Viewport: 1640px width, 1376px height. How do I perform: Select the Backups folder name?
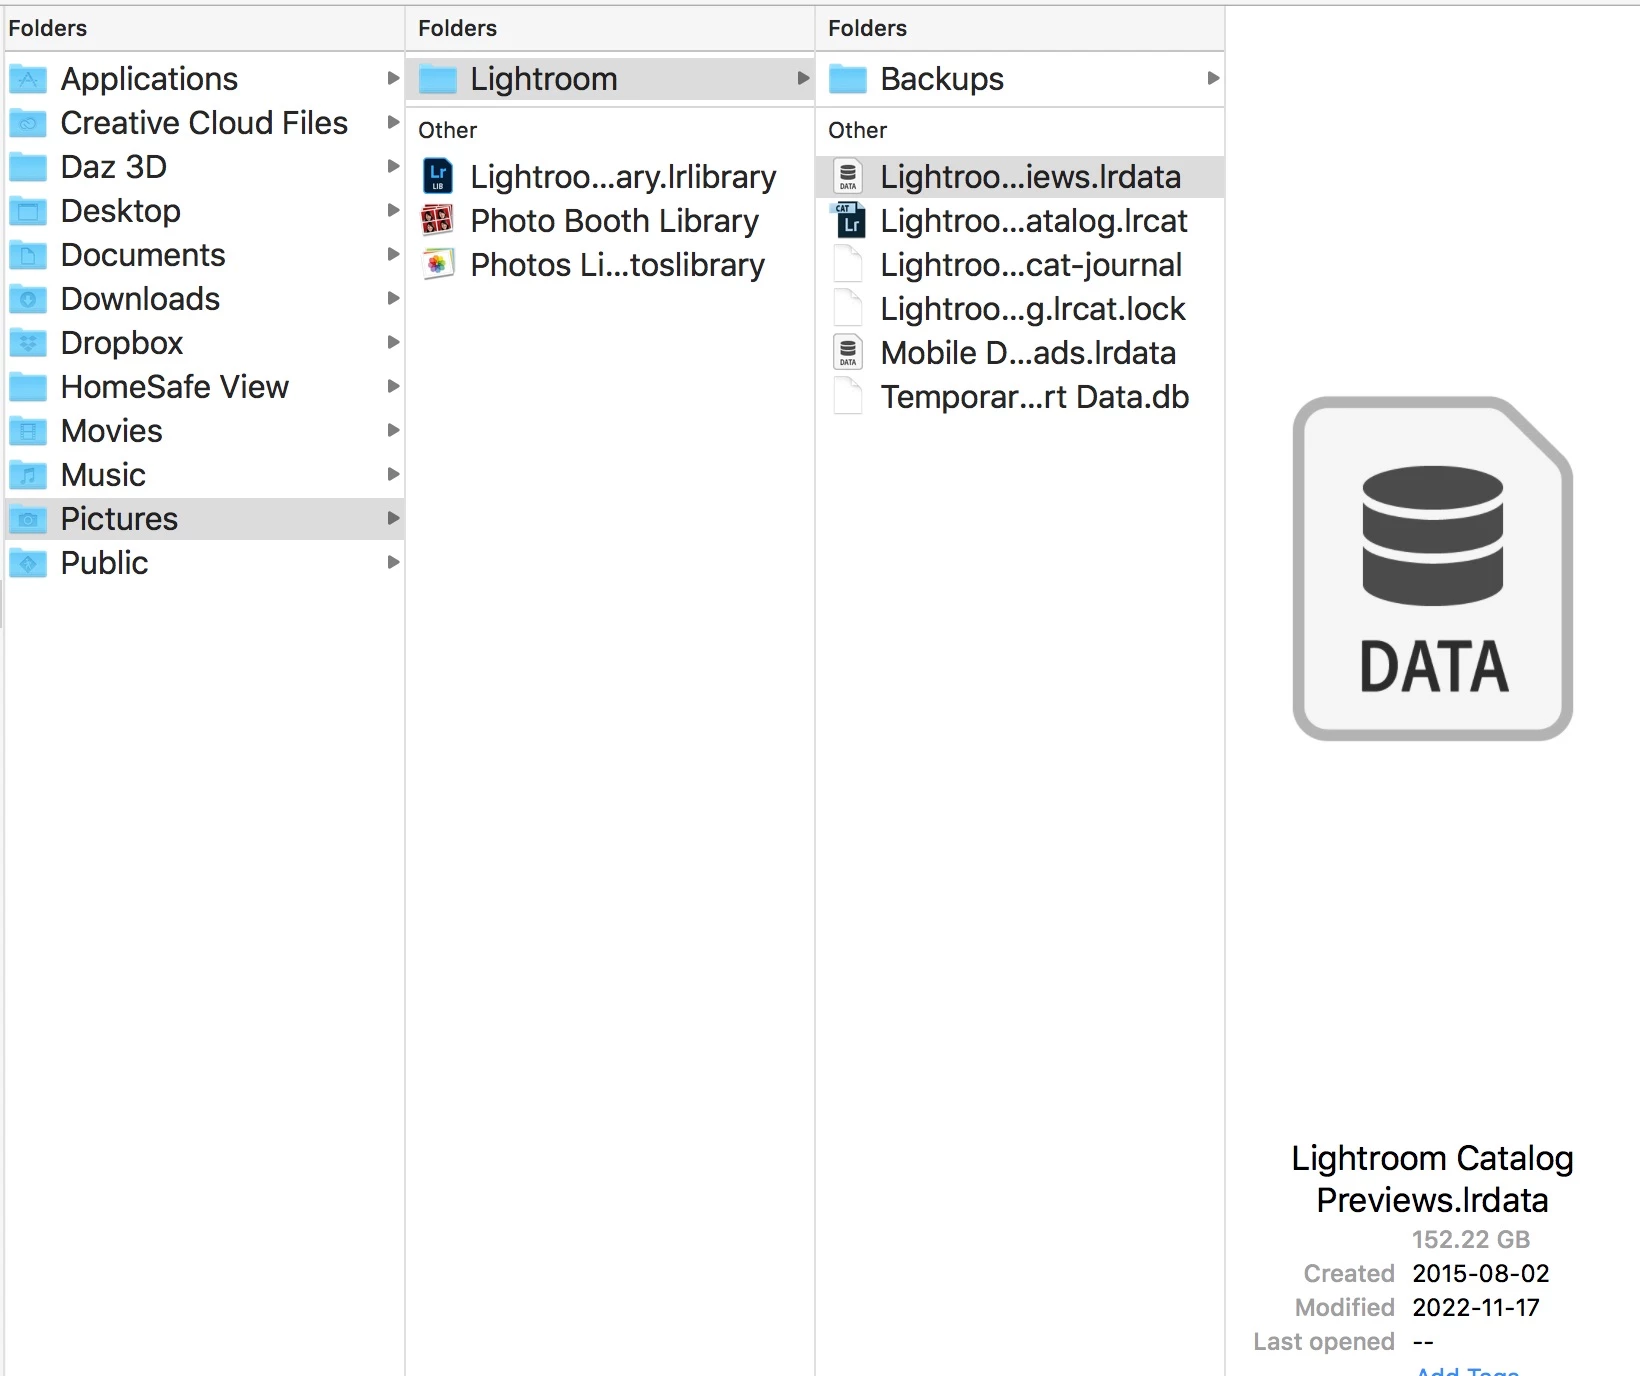tap(942, 79)
